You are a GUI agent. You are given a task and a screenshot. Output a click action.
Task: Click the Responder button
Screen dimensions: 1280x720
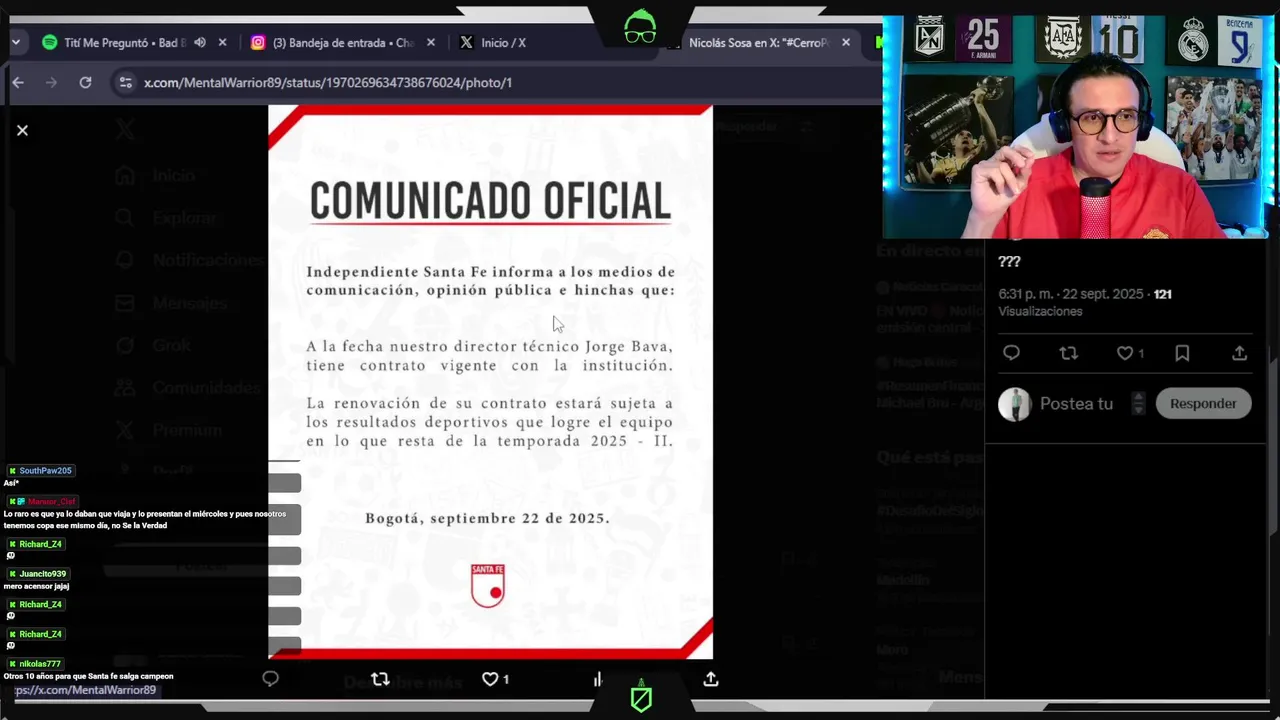[1203, 404]
